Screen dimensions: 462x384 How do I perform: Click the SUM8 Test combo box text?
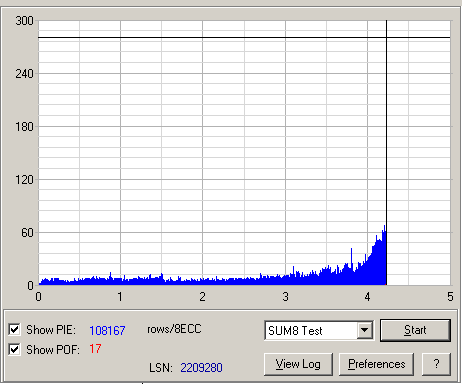(295, 331)
